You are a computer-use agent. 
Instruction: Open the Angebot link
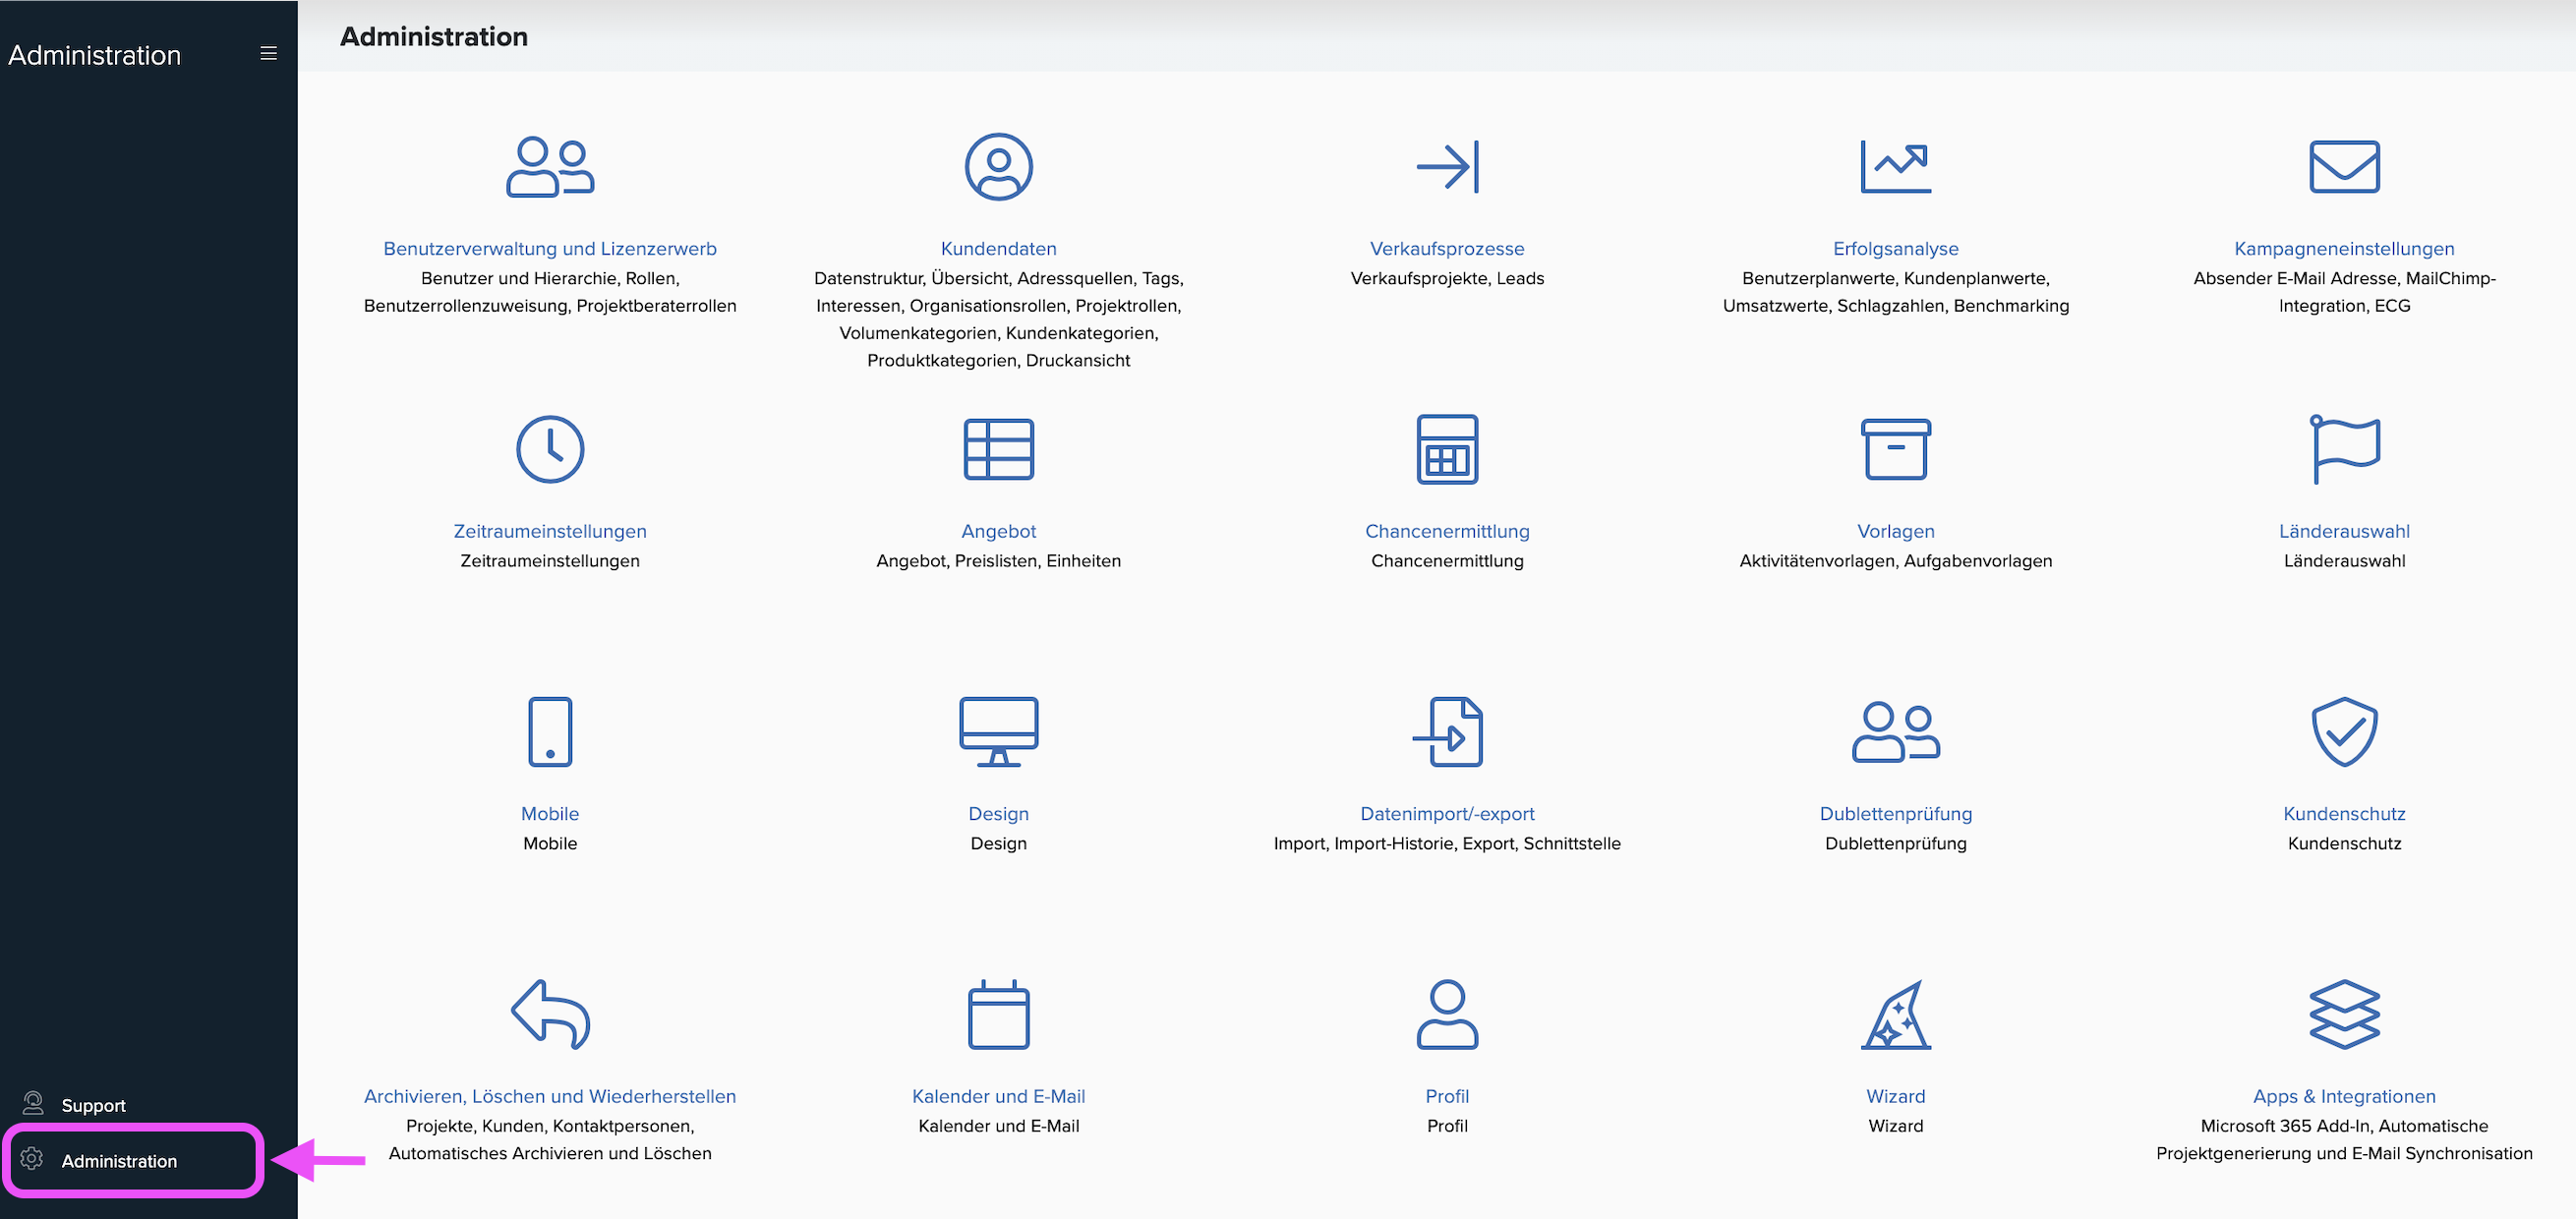tap(998, 532)
